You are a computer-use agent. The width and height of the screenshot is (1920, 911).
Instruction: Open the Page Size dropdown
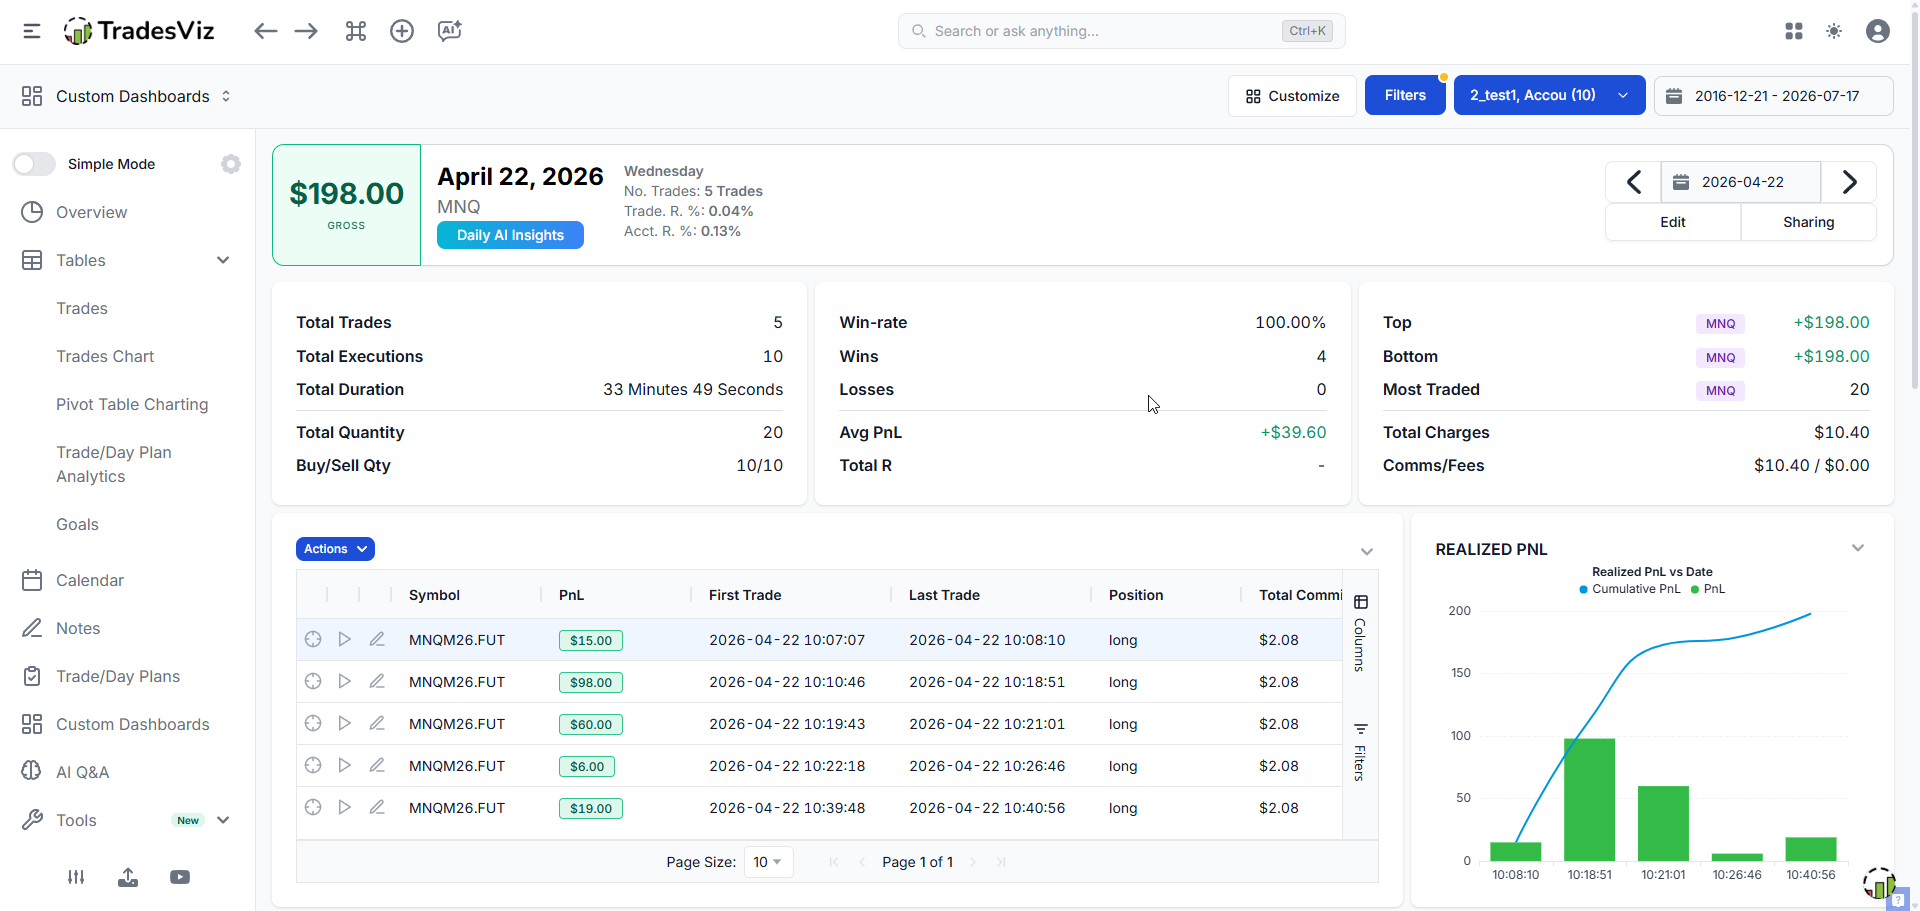coord(768,862)
